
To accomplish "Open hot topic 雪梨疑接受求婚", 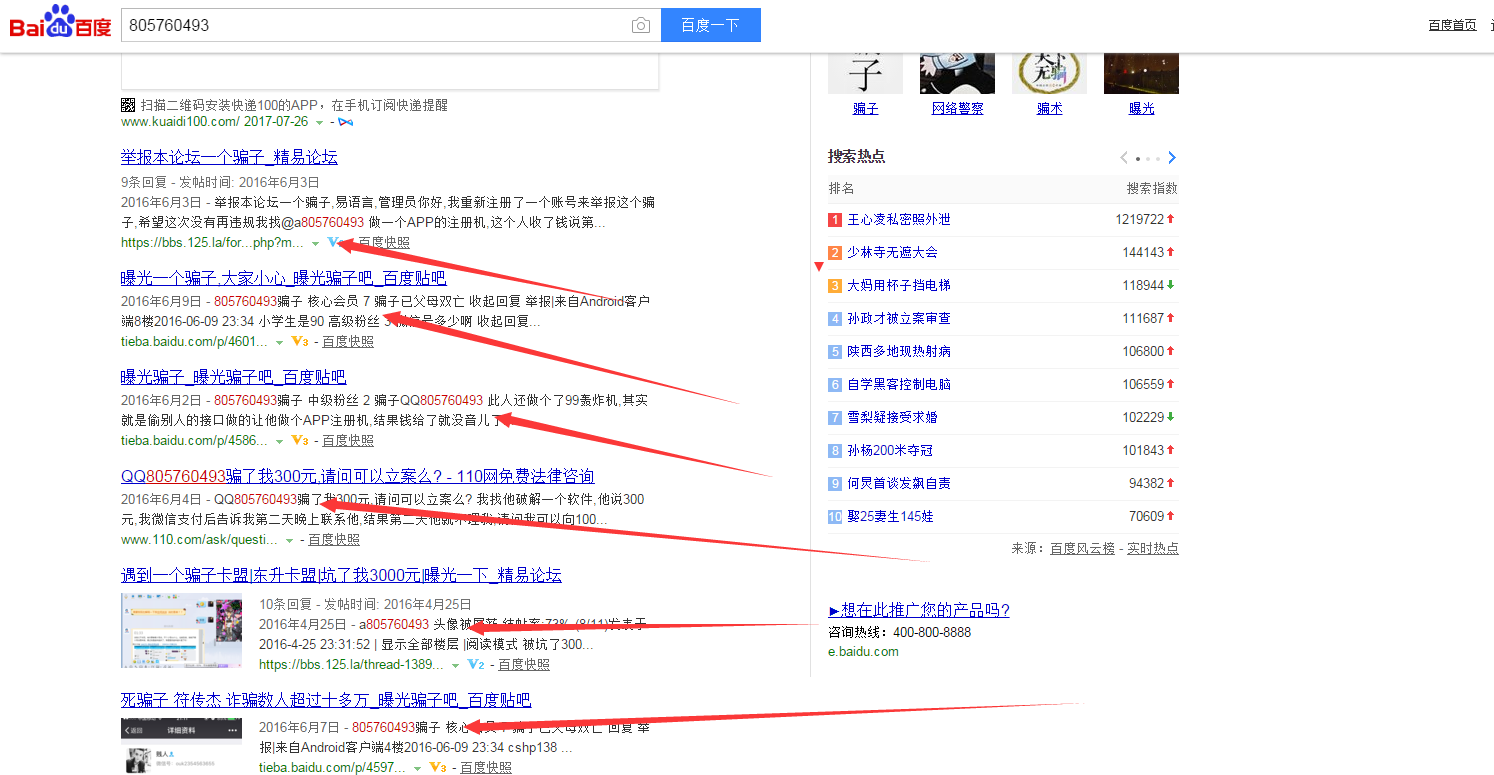I will [892, 417].
